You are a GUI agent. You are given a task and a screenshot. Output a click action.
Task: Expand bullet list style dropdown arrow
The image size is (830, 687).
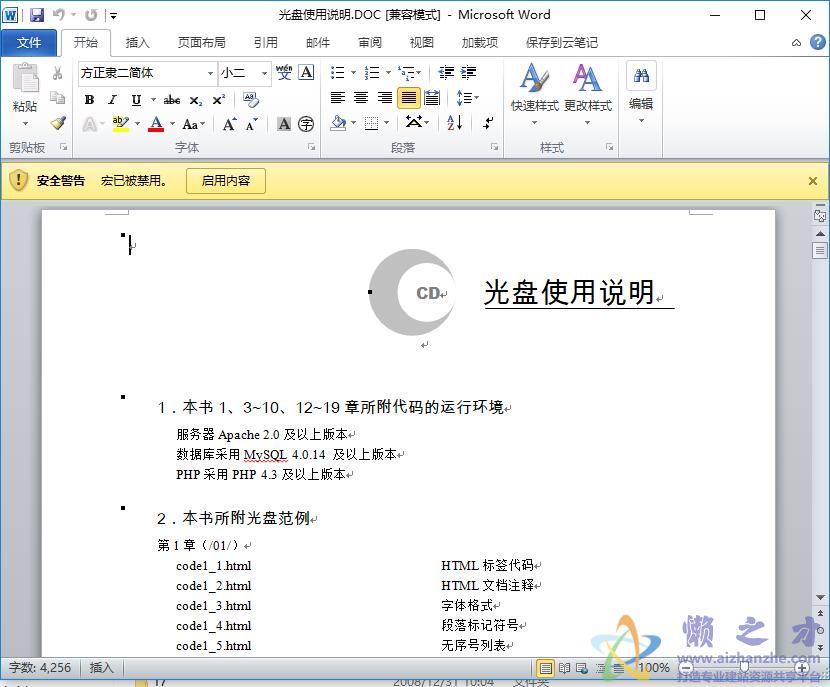[354, 73]
